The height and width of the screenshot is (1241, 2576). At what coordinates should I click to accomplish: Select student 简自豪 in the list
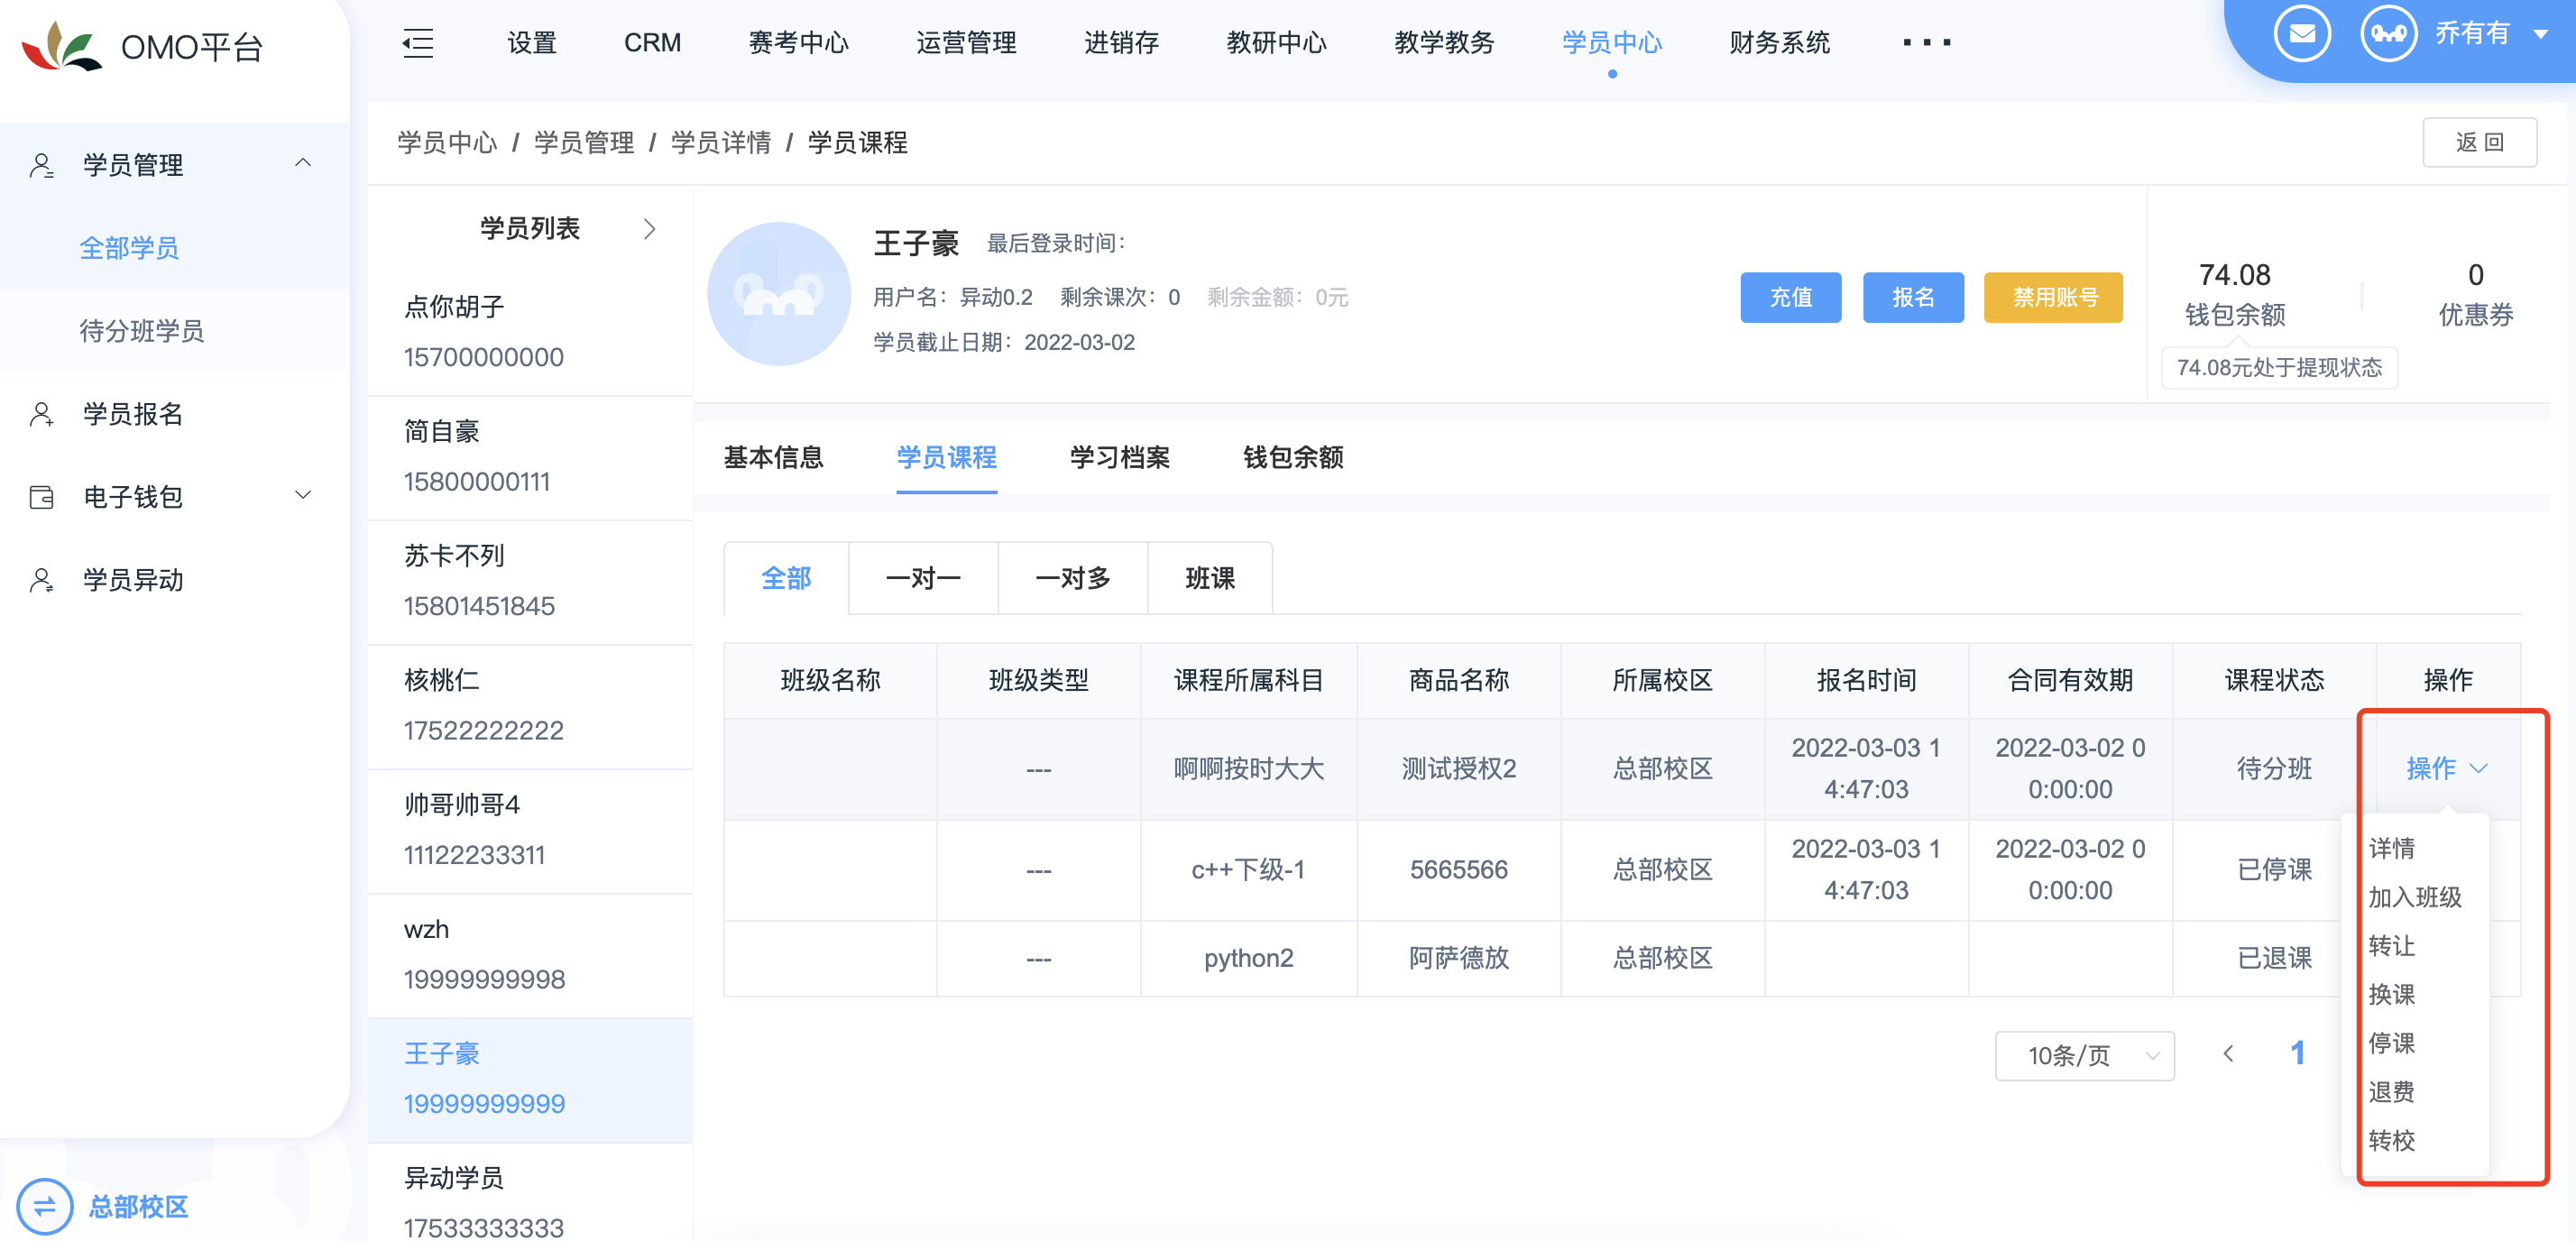pyautogui.click(x=530, y=457)
